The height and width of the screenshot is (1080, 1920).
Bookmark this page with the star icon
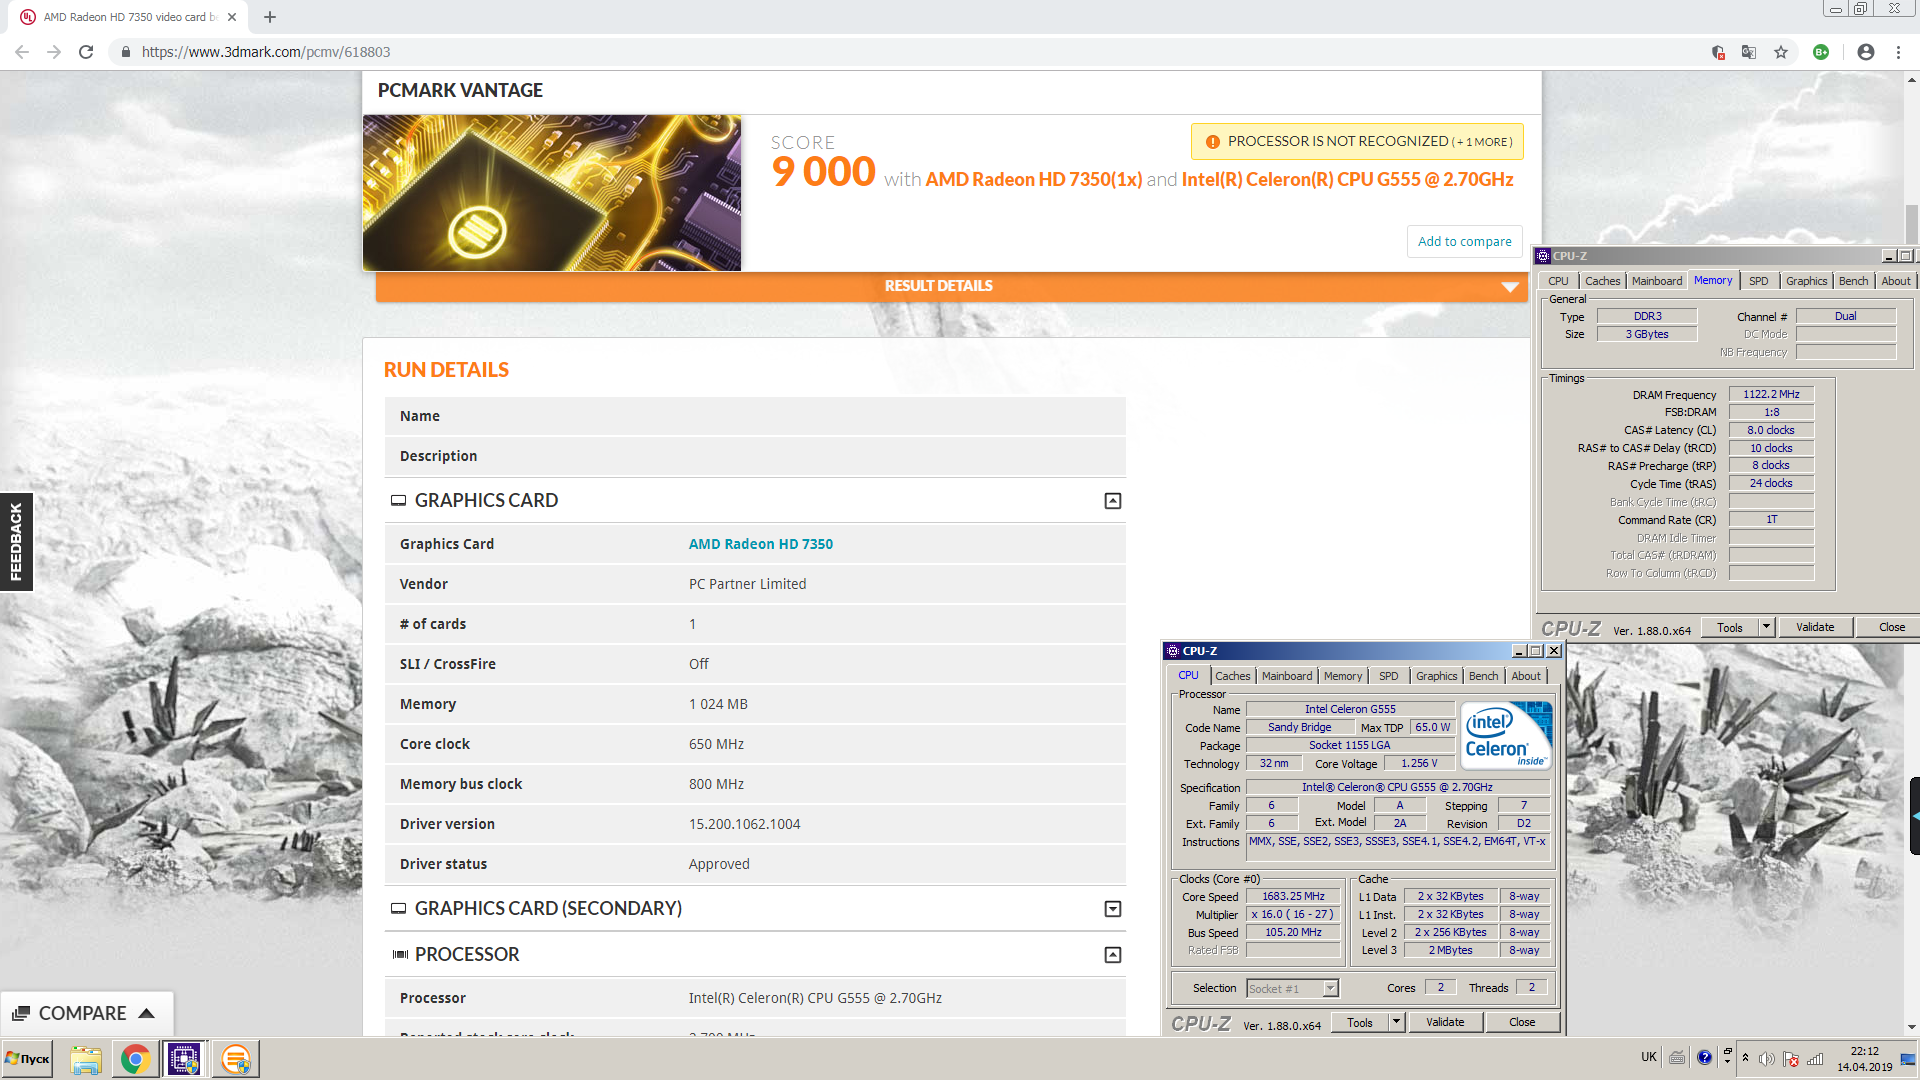tap(1781, 52)
